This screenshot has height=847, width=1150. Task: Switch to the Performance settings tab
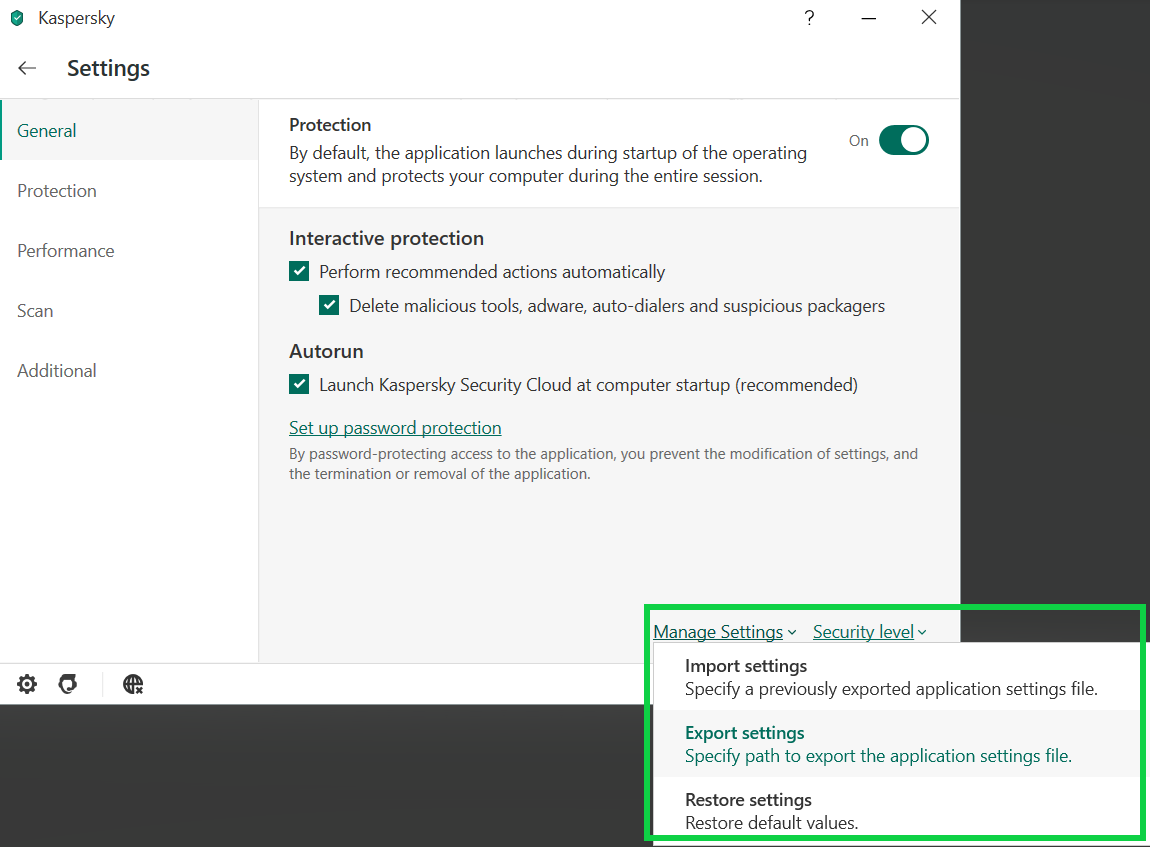tap(66, 251)
